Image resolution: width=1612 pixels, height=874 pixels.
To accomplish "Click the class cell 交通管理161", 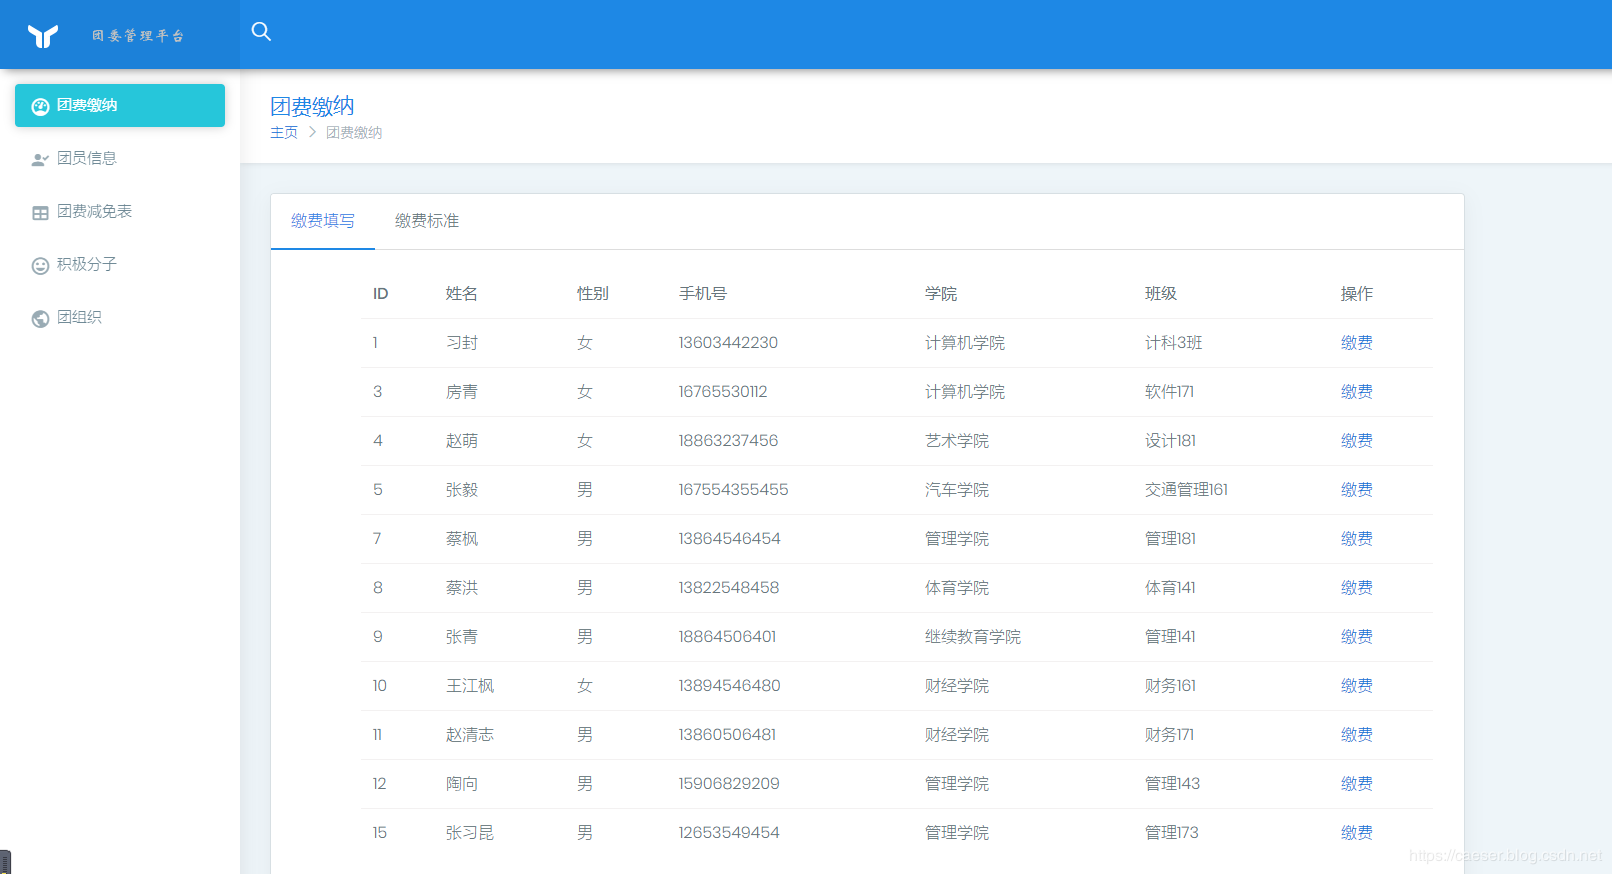I will pyautogui.click(x=1187, y=490).
